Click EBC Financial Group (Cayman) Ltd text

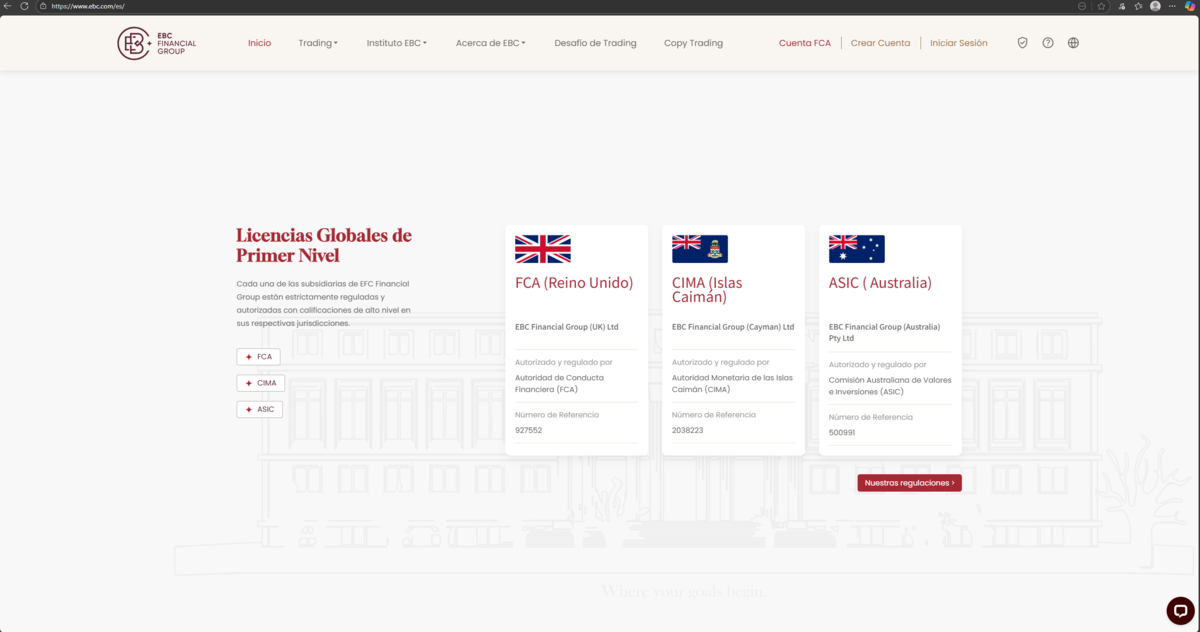(733, 327)
